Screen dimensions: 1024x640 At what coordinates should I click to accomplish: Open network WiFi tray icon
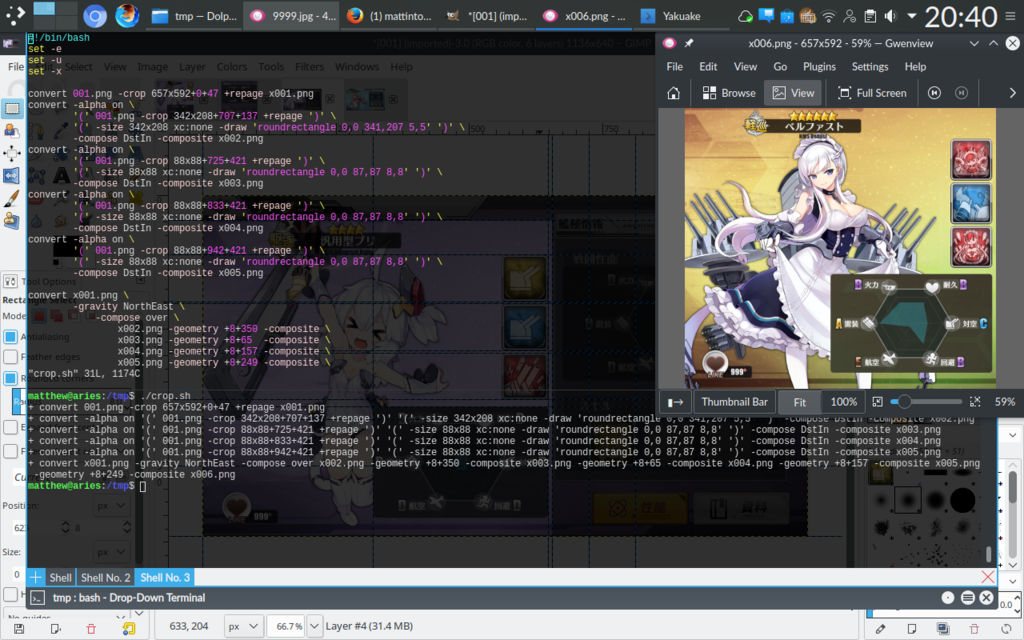829,16
